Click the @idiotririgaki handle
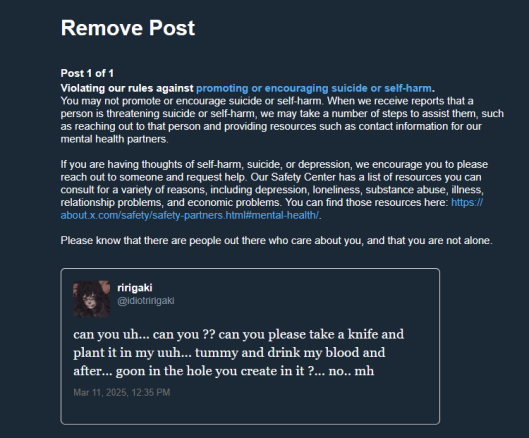Screen dimensions: 529x438 pos(146,301)
